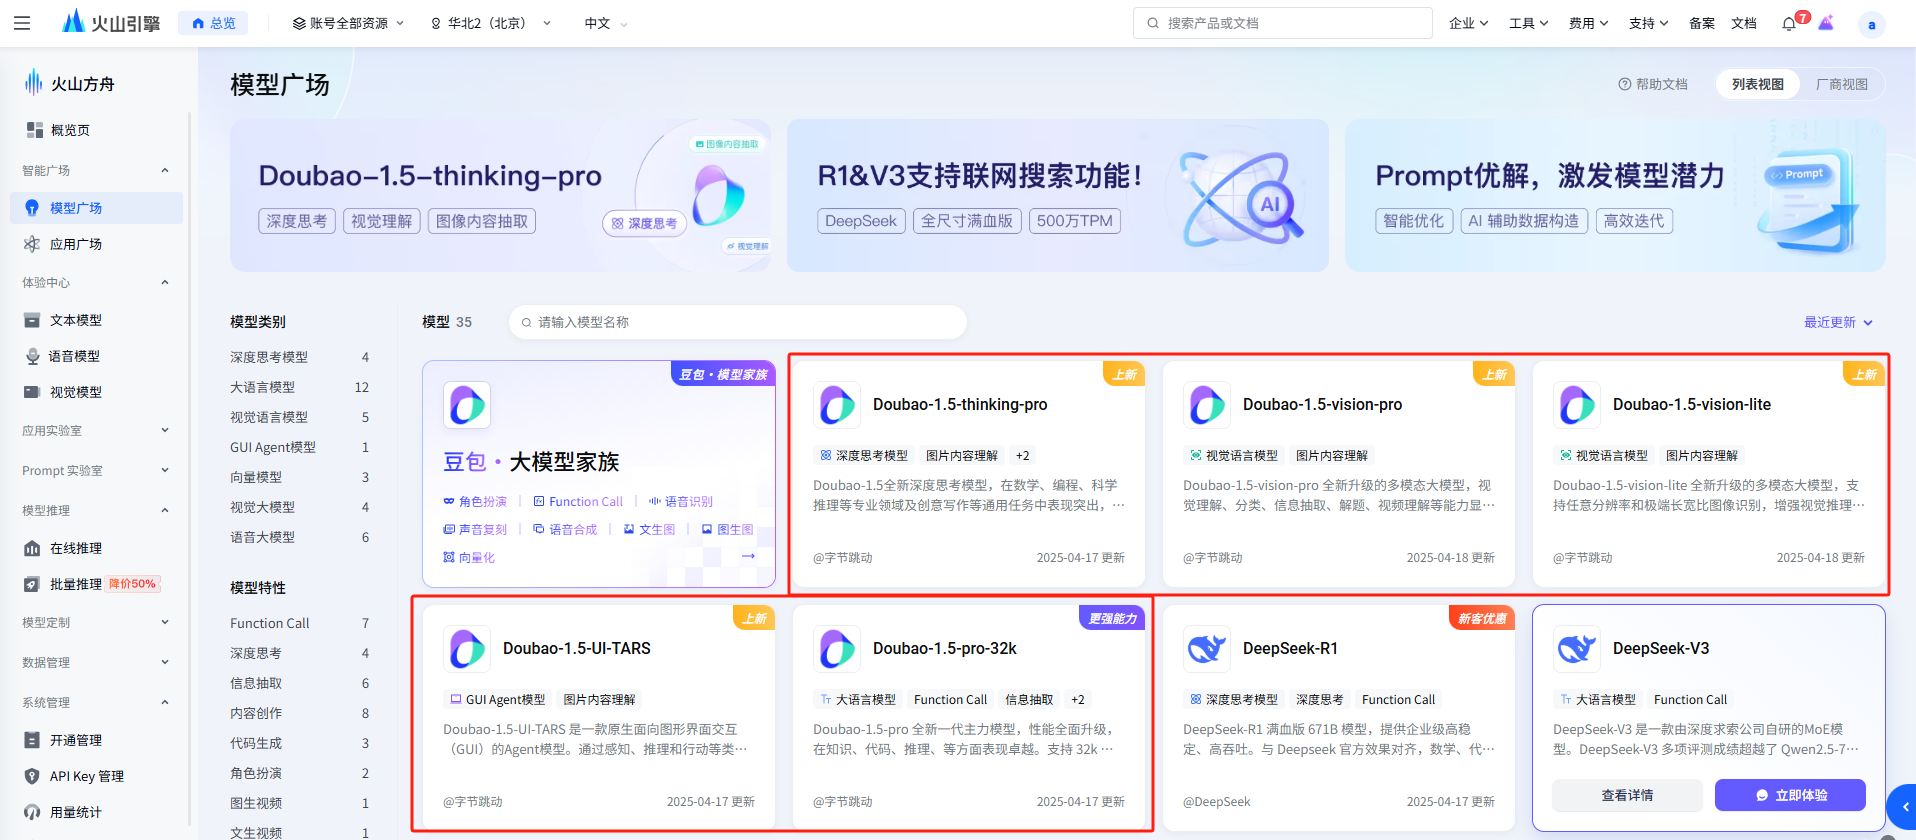Click the model name search field

click(x=740, y=322)
